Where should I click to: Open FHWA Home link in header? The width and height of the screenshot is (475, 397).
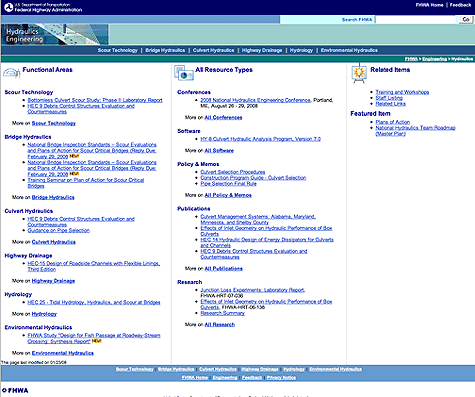pyautogui.click(x=429, y=5)
